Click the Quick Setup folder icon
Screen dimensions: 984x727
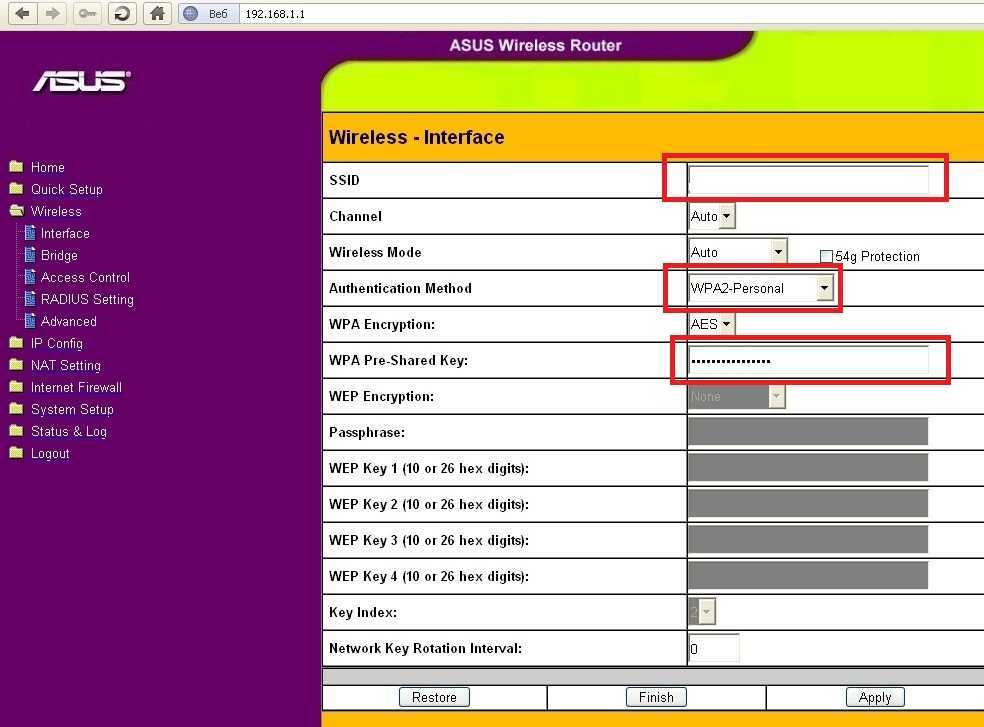pos(16,189)
